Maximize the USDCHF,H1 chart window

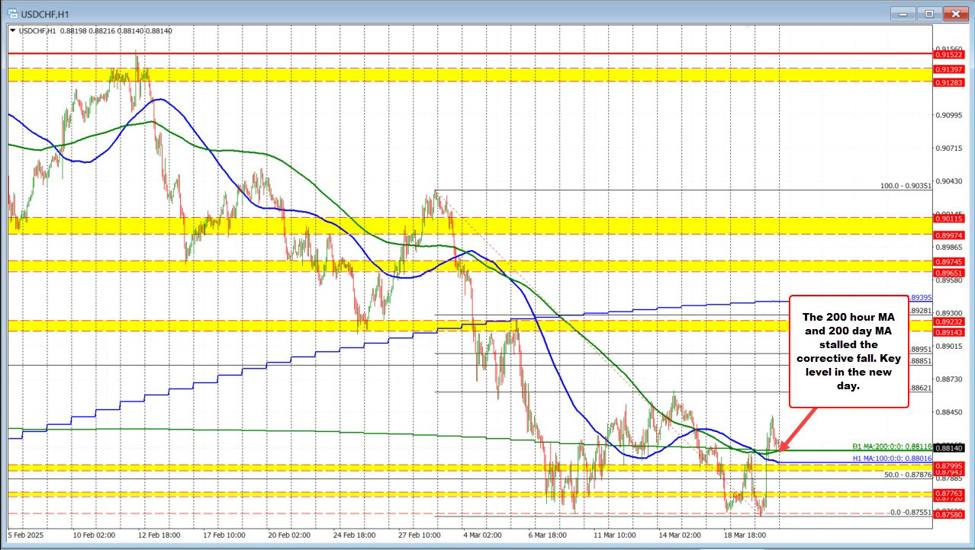928,13
